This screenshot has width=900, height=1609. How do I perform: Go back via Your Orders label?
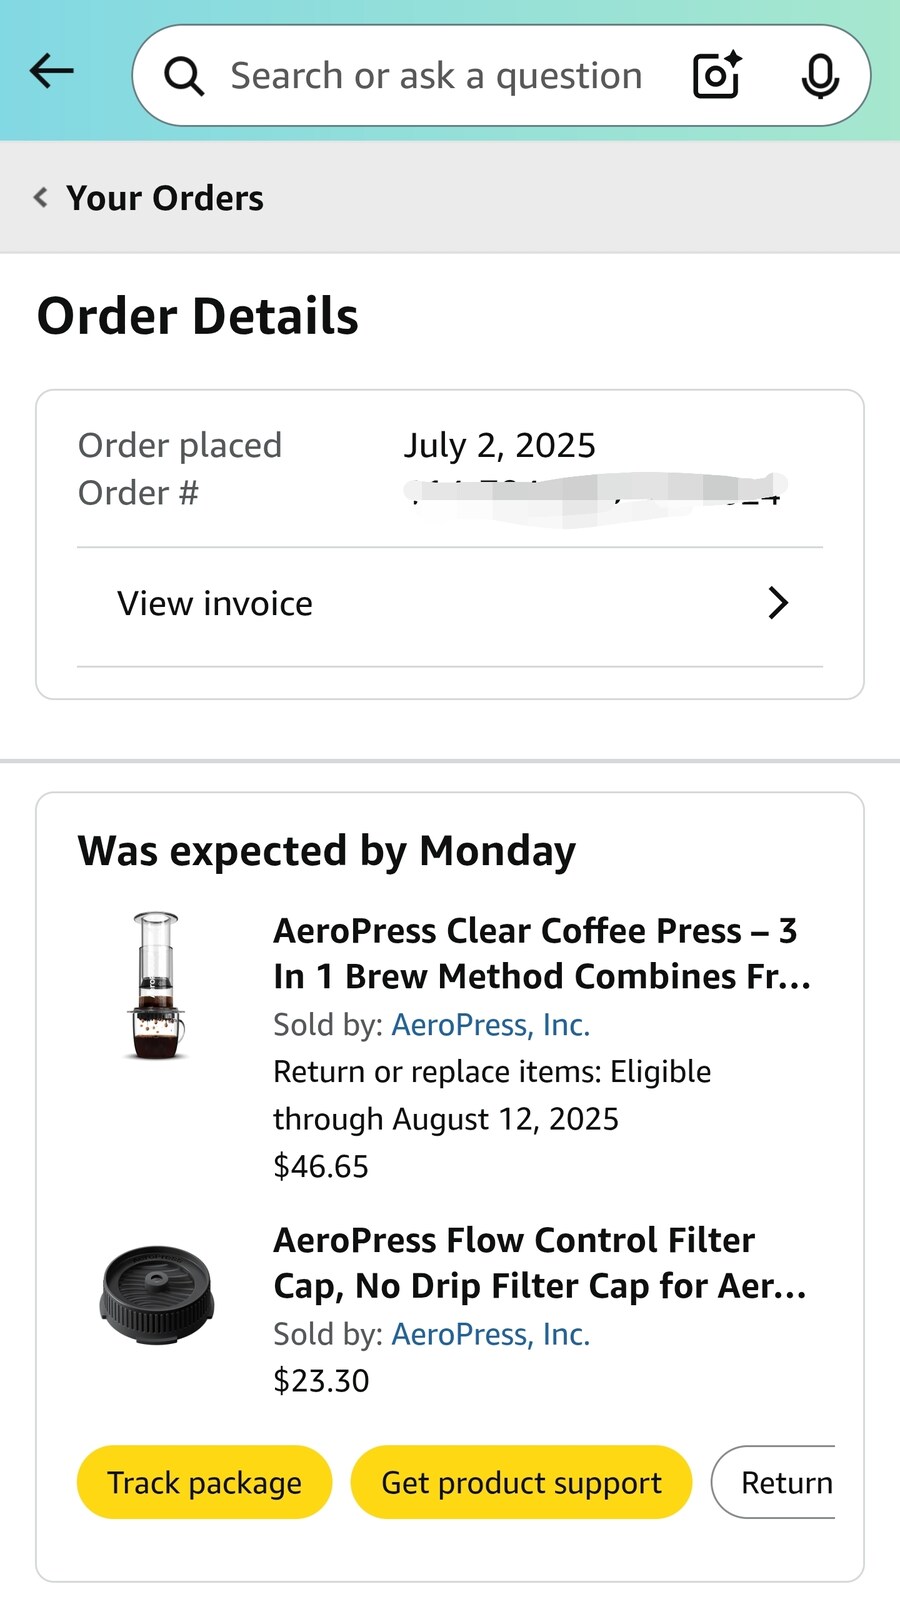[x=165, y=198]
